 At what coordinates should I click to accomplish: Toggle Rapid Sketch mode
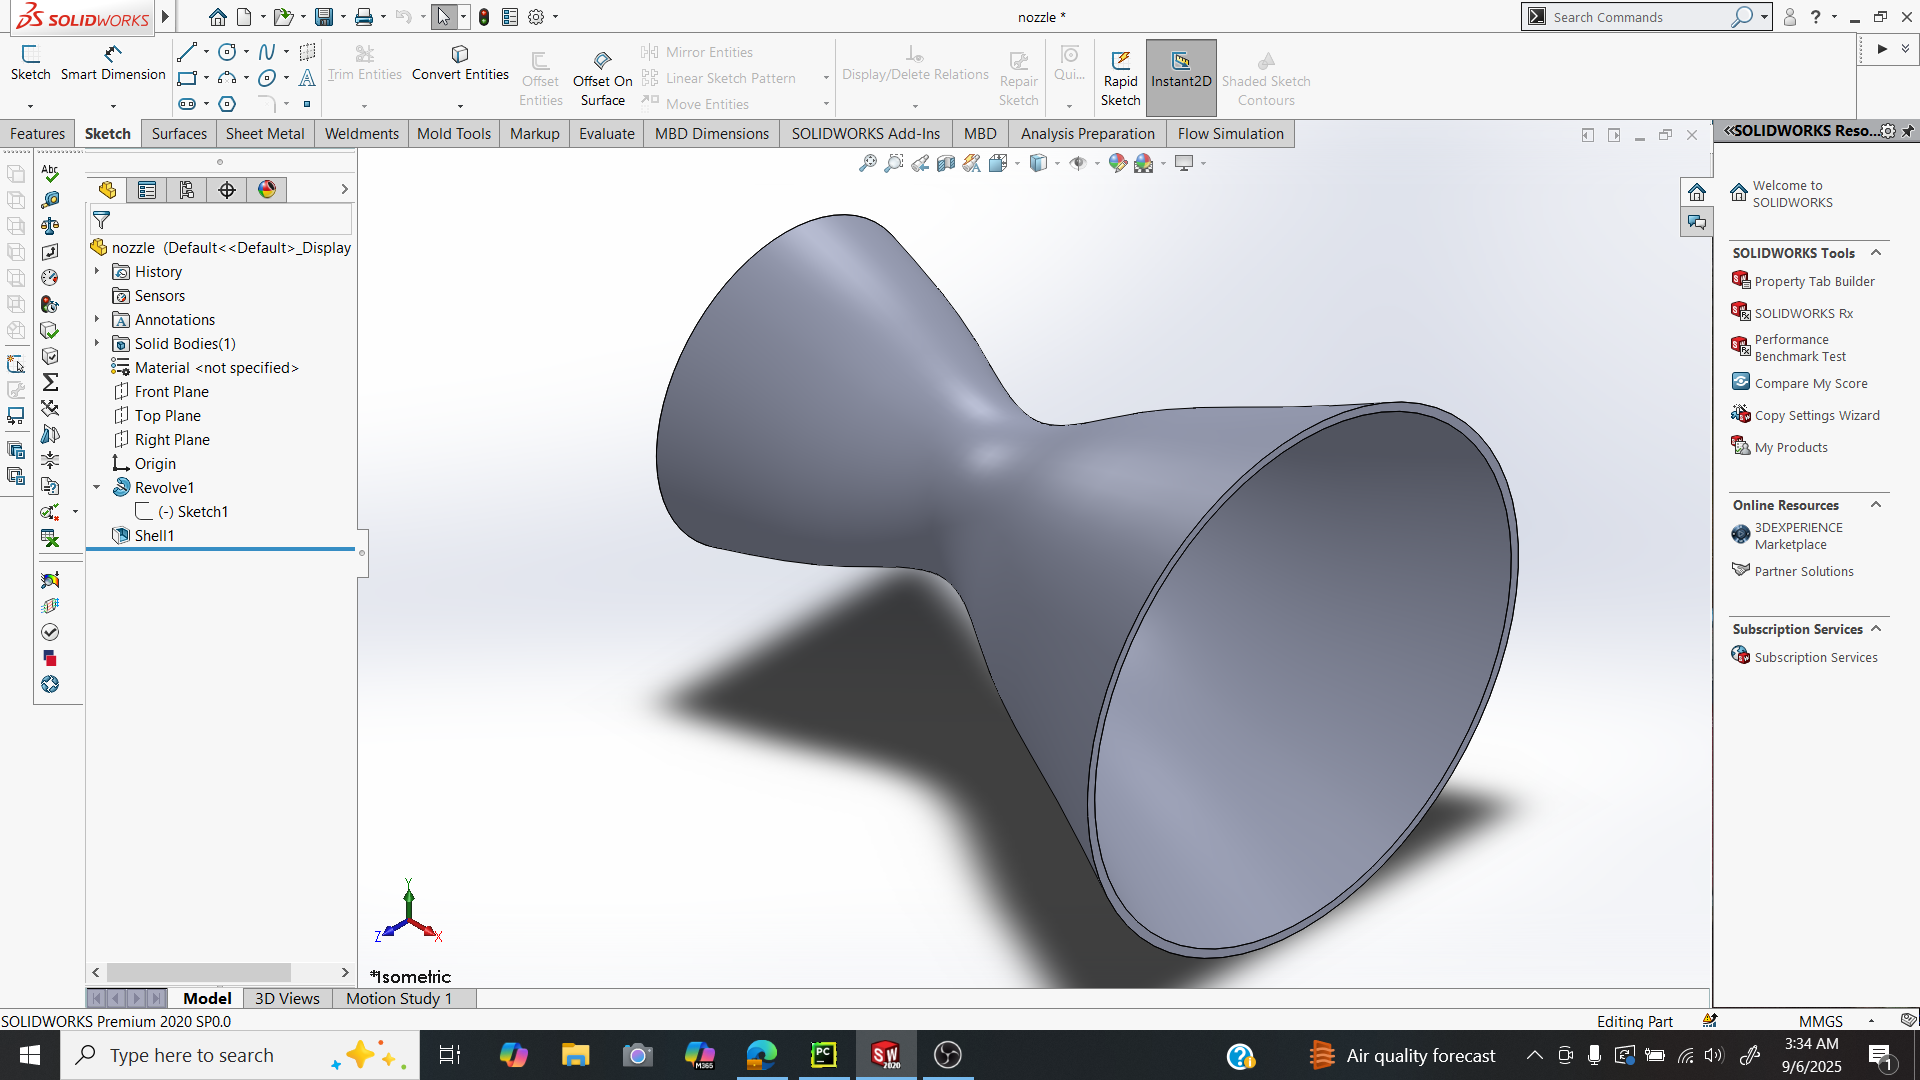[x=1120, y=78]
